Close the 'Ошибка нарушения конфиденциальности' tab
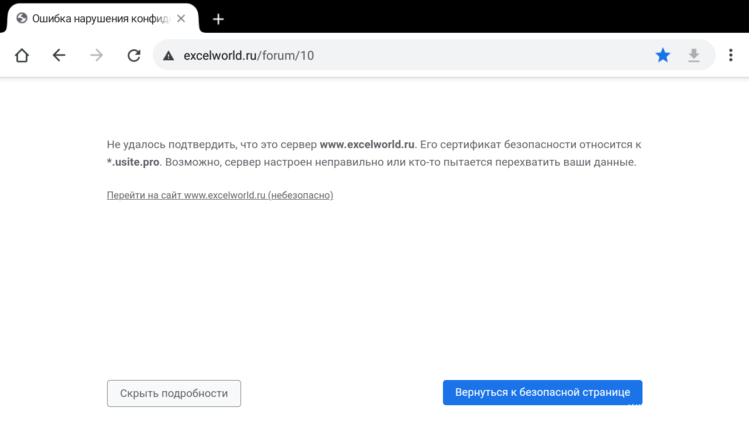The height and width of the screenshot is (421, 749). tap(181, 19)
